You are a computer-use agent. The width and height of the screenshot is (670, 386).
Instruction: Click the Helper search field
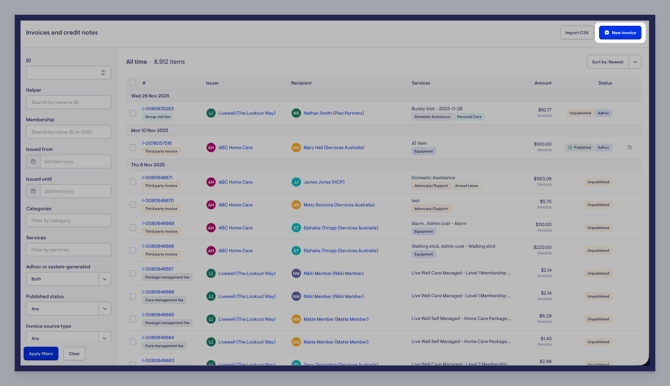pos(68,102)
